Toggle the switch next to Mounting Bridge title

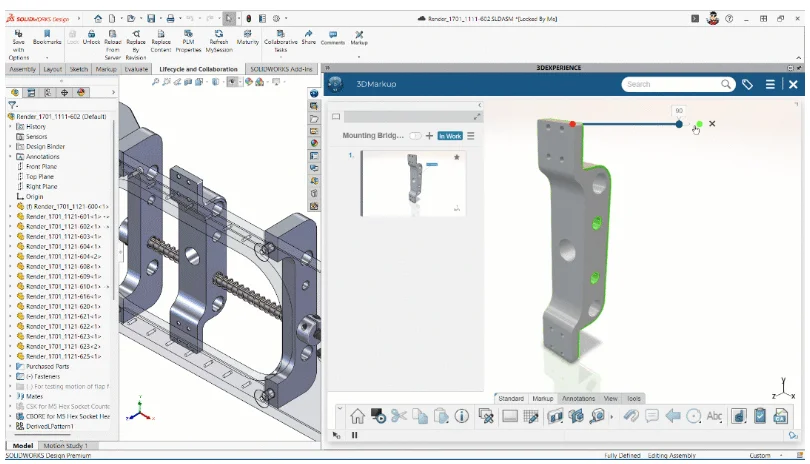(416, 136)
